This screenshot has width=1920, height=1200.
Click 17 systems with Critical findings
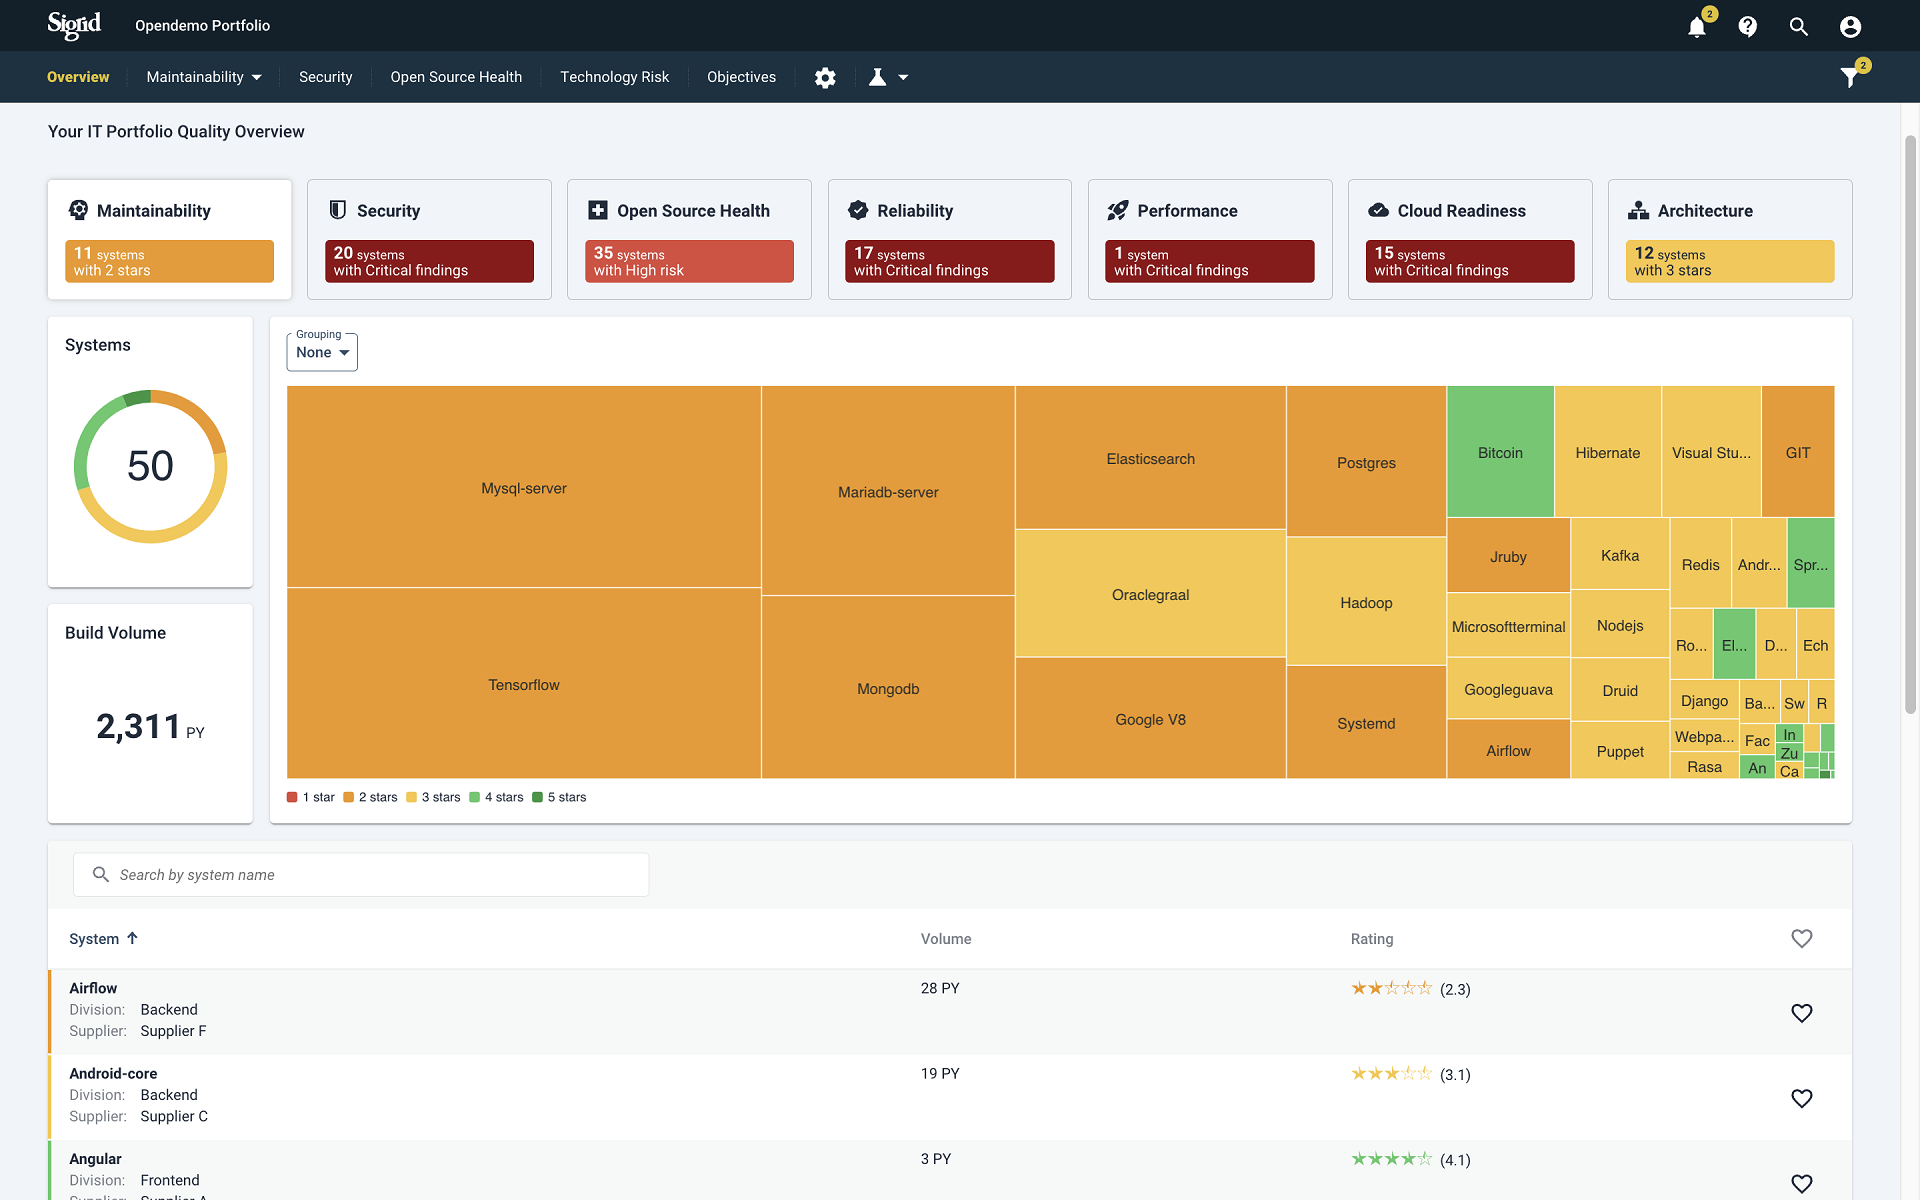949,261
